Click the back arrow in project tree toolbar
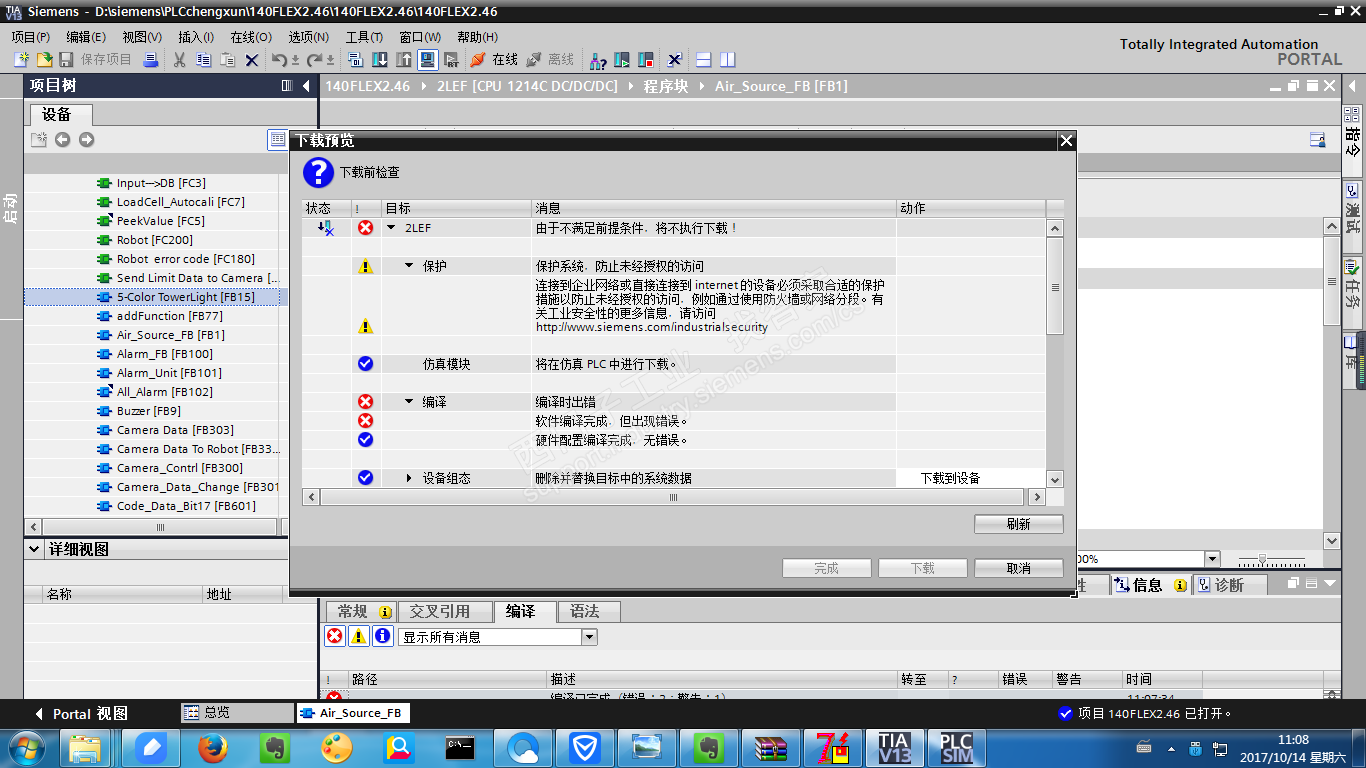1366x768 pixels. pos(62,140)
